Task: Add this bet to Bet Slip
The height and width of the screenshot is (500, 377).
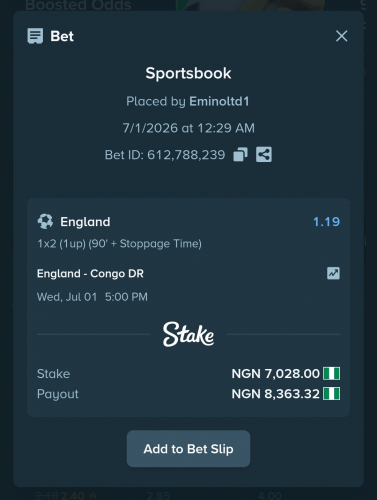Action: click(188, 449)
